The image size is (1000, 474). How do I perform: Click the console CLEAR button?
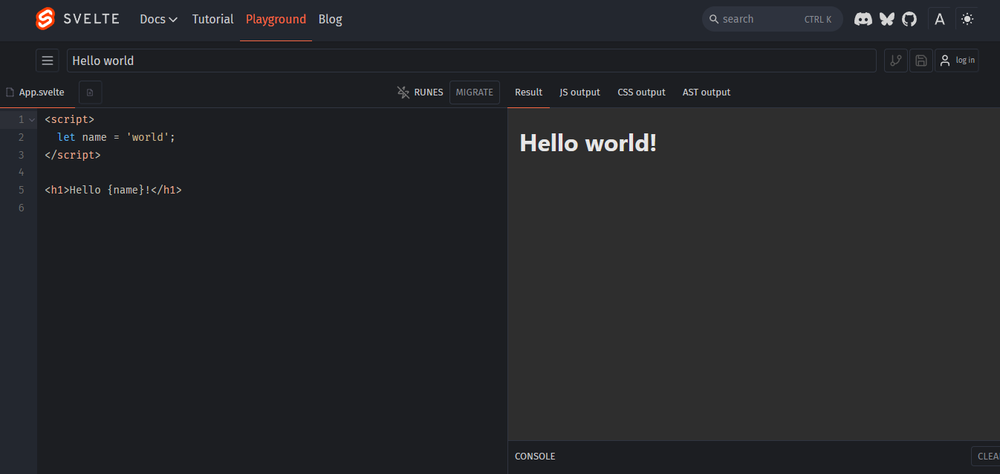coord(986,457)
